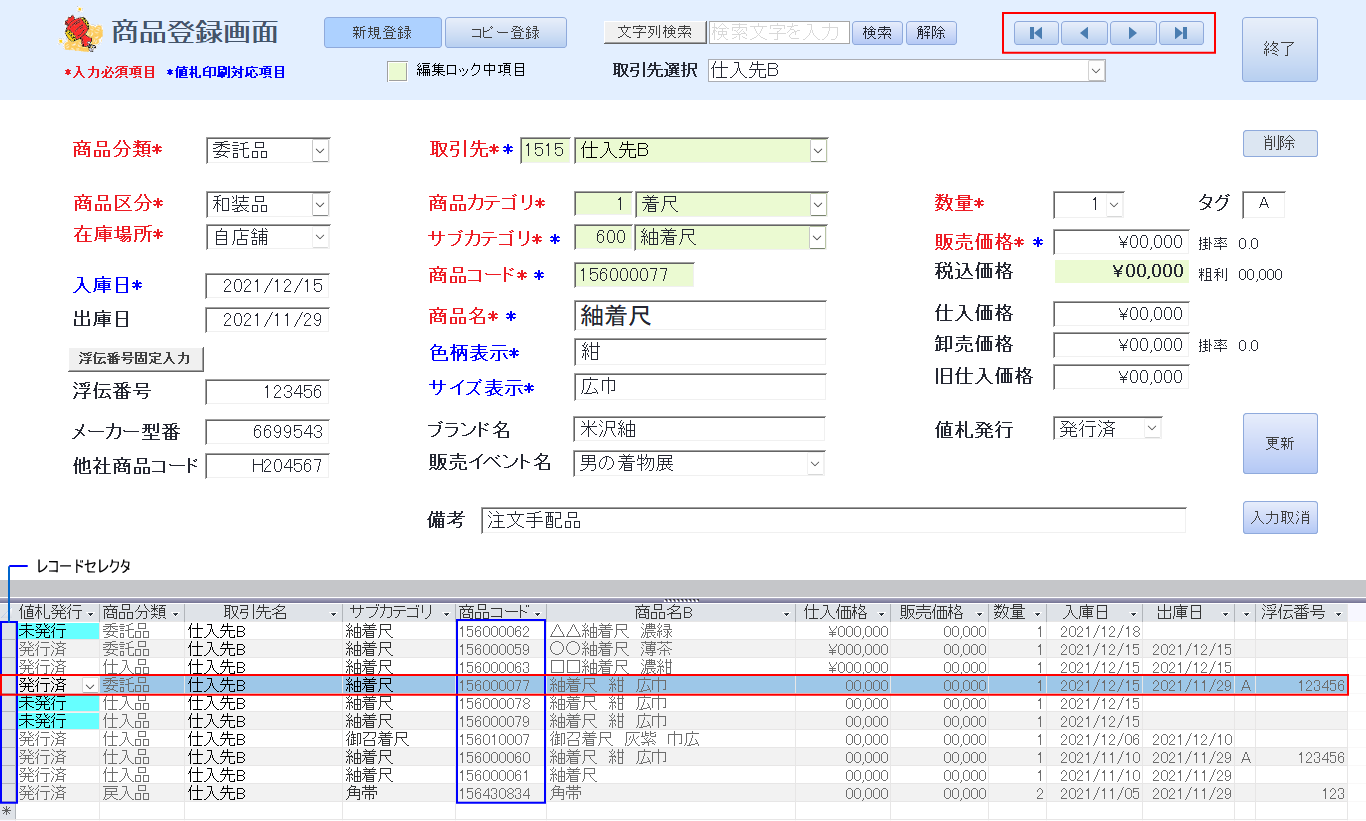Click the □□紬着尺 濃紺 cell
Screen dimensions: 1366x821
click(x=671, y=667)
